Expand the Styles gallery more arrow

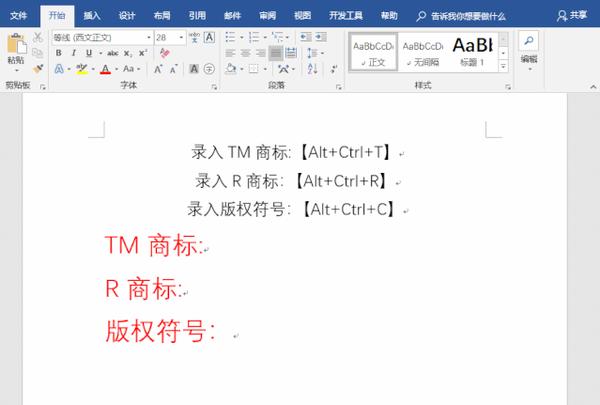pyautogui.click(x=504, y=66)
